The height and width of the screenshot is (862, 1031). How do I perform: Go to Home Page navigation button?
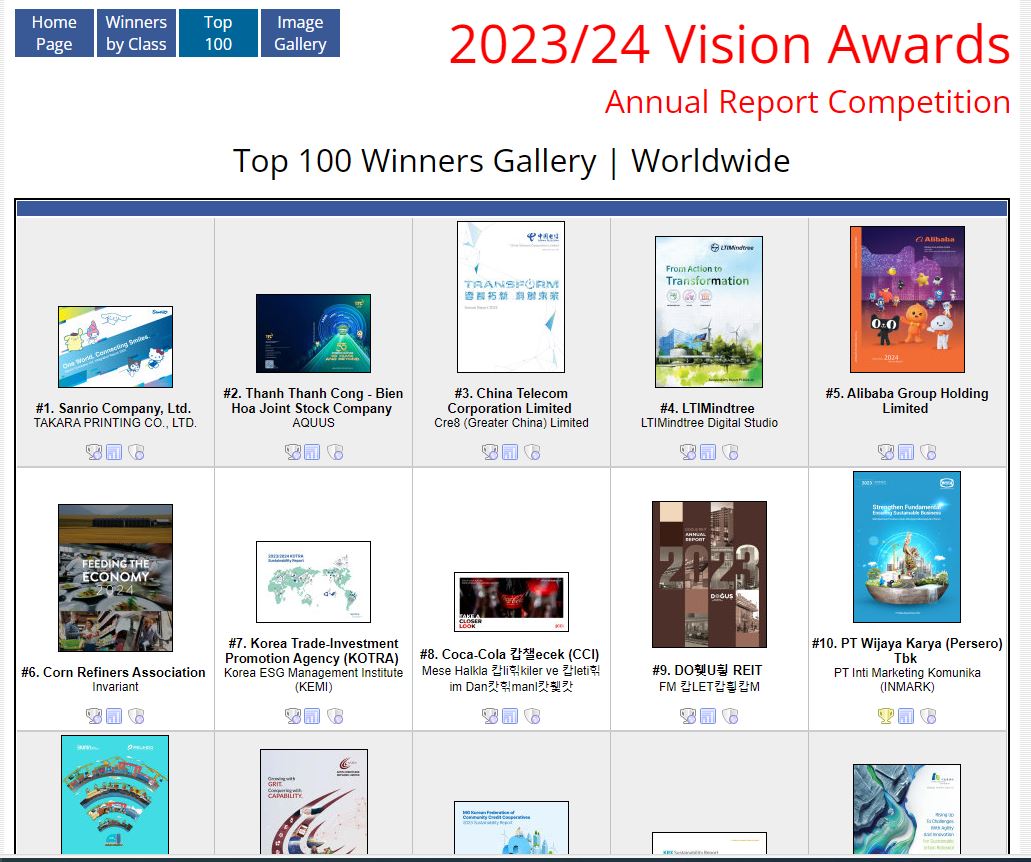tap(54, 33)
